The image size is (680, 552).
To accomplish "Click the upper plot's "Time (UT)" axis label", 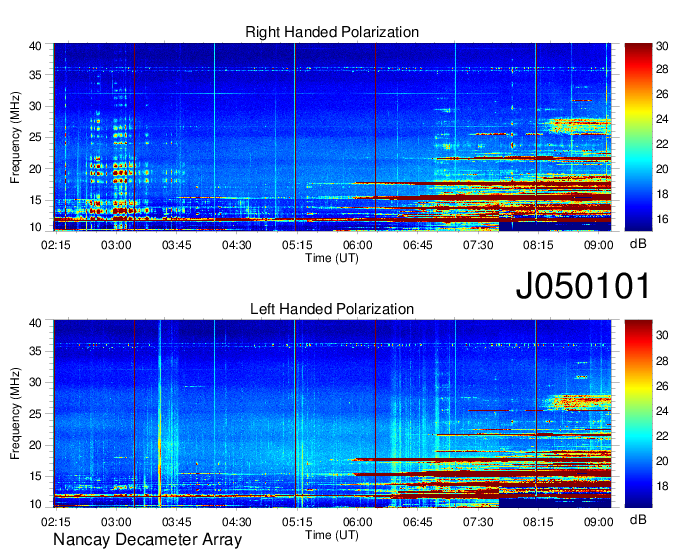I will click(332, 258).
